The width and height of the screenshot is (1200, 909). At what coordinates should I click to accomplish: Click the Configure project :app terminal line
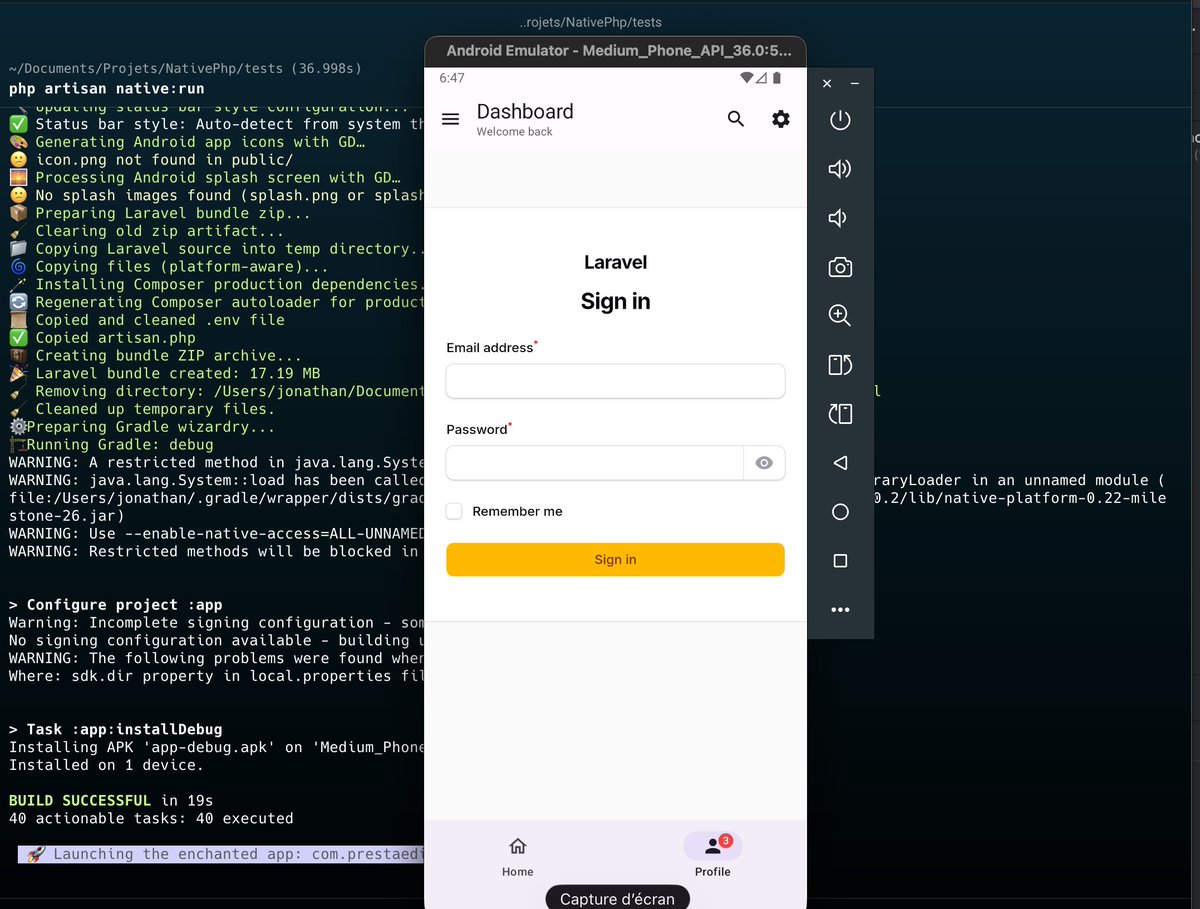(x=115, y=604)
